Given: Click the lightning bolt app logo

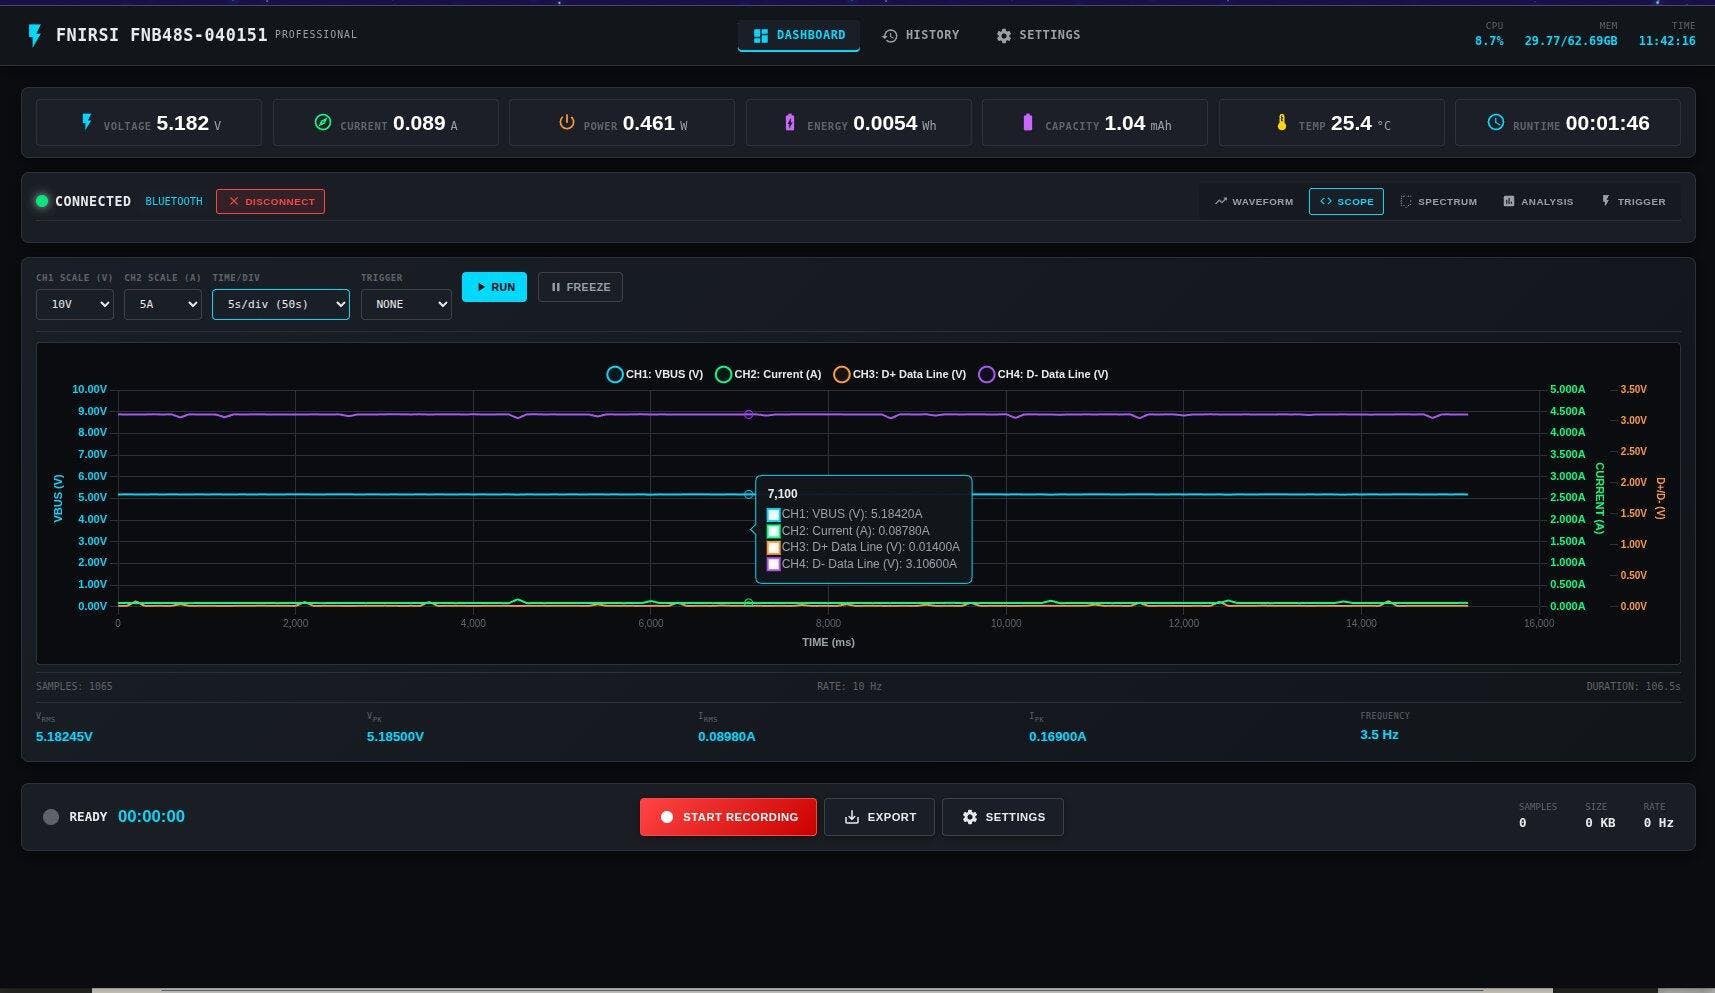Looking at the screenshot, I should tap(34, 35).
